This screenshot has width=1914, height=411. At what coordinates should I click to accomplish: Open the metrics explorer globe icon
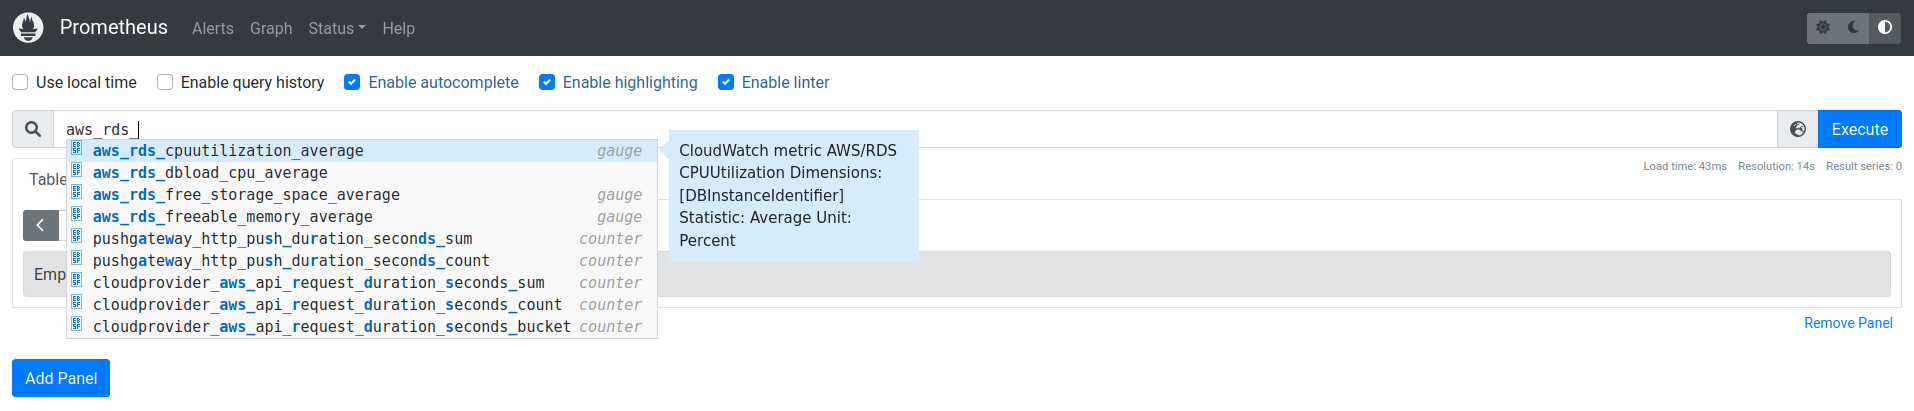click(1797, 129)
